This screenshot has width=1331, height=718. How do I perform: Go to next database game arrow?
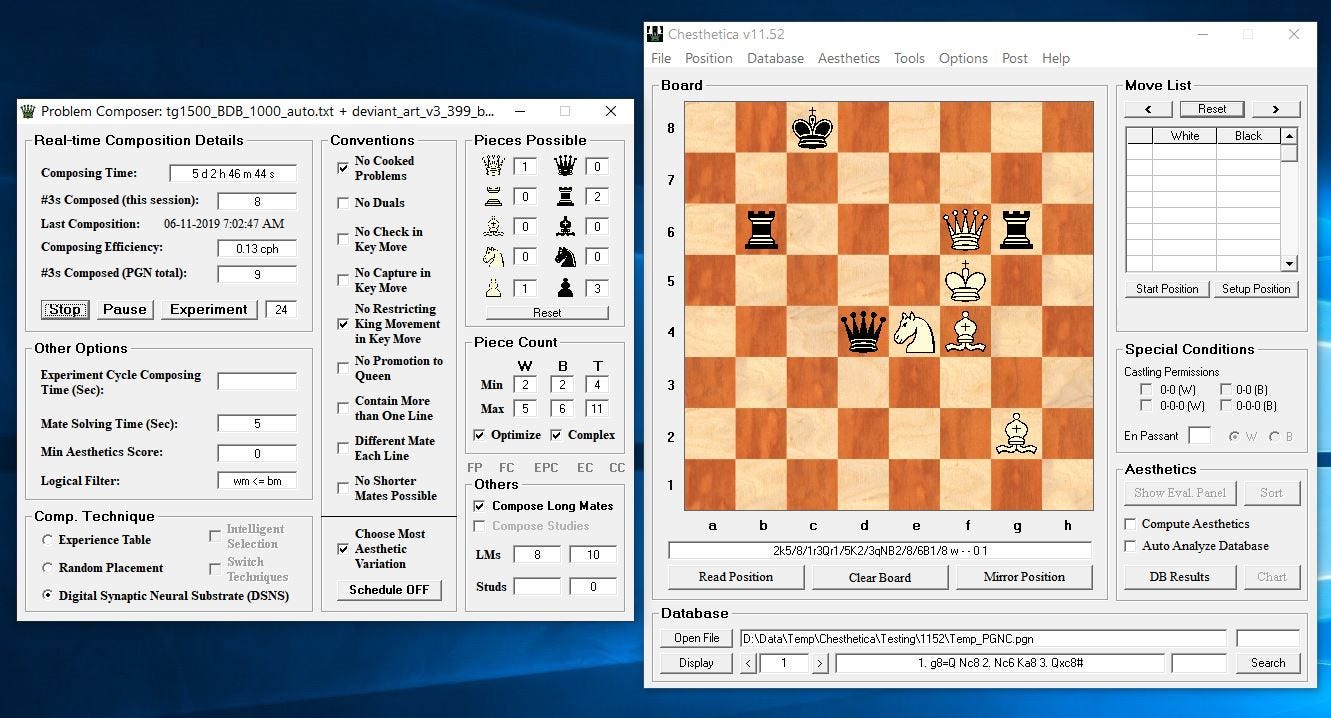820,663
